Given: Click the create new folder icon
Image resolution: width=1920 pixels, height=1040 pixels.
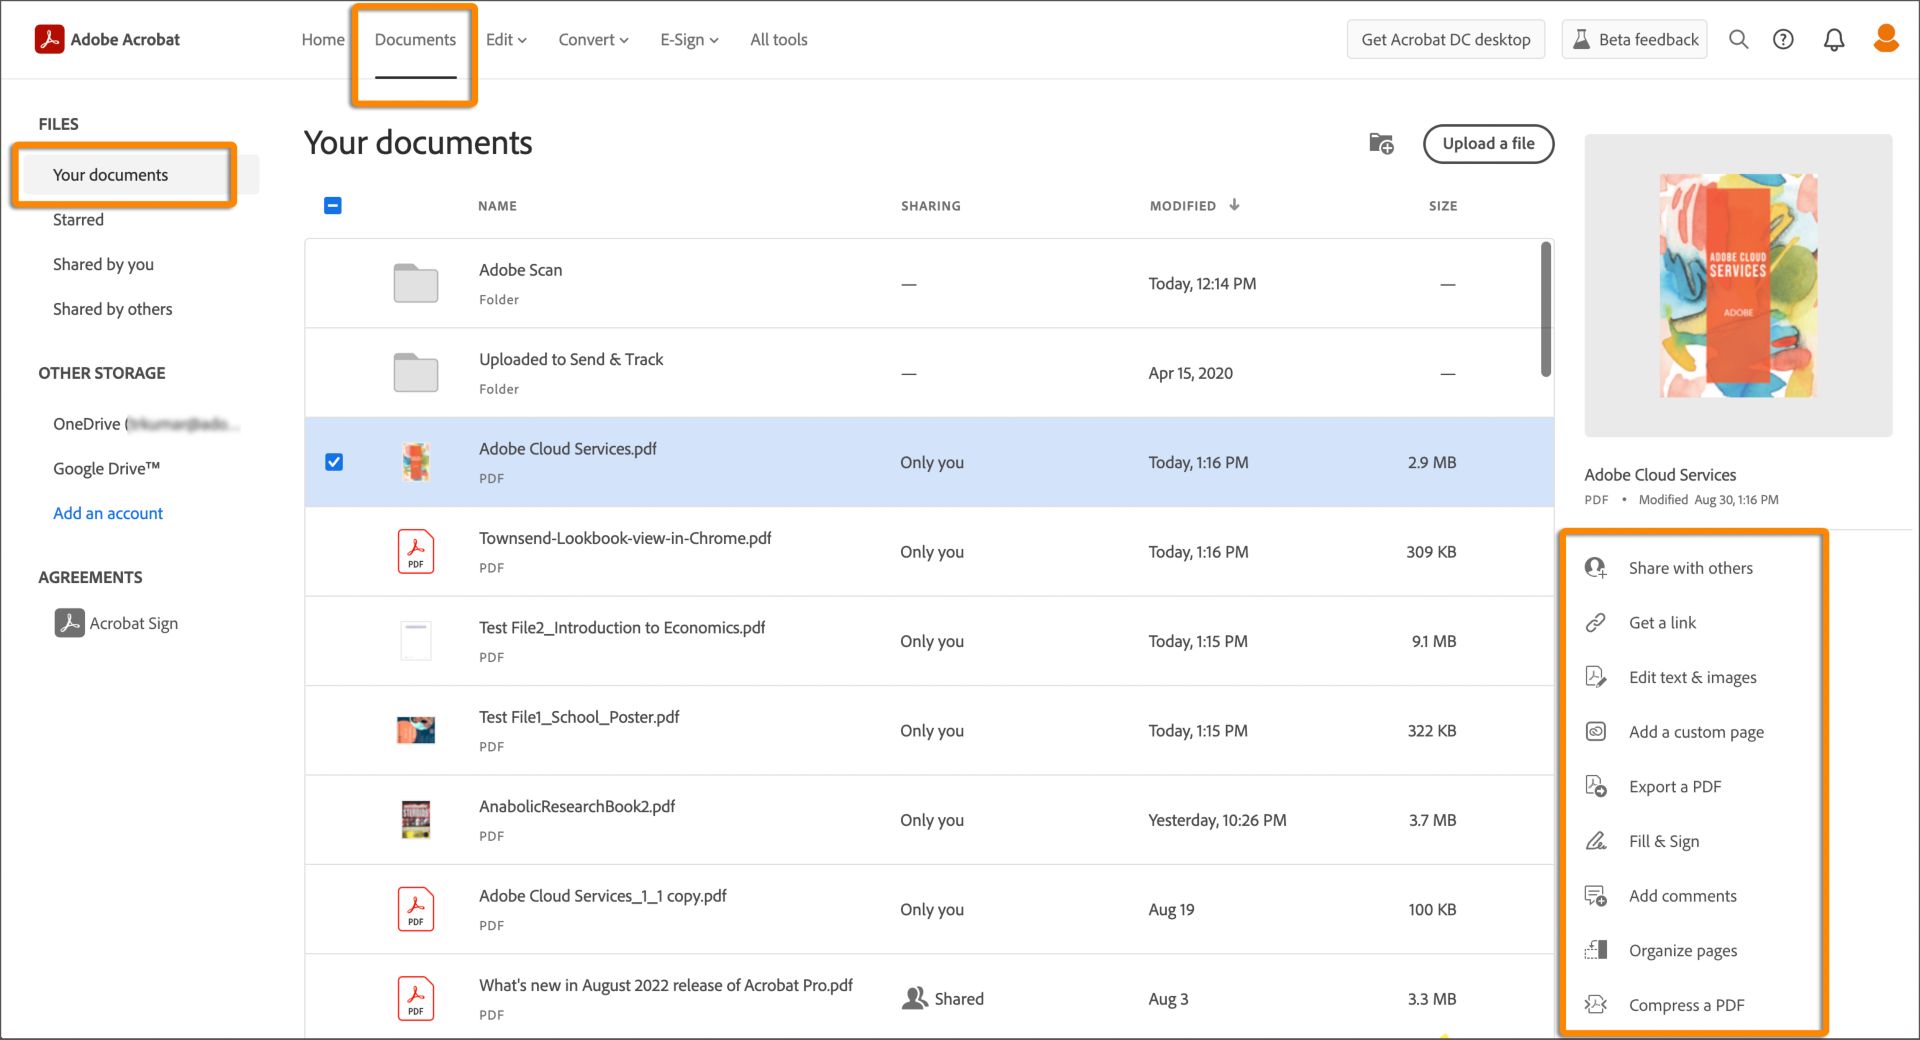Looking at the screenshot, I should [x=1381, y=143].
